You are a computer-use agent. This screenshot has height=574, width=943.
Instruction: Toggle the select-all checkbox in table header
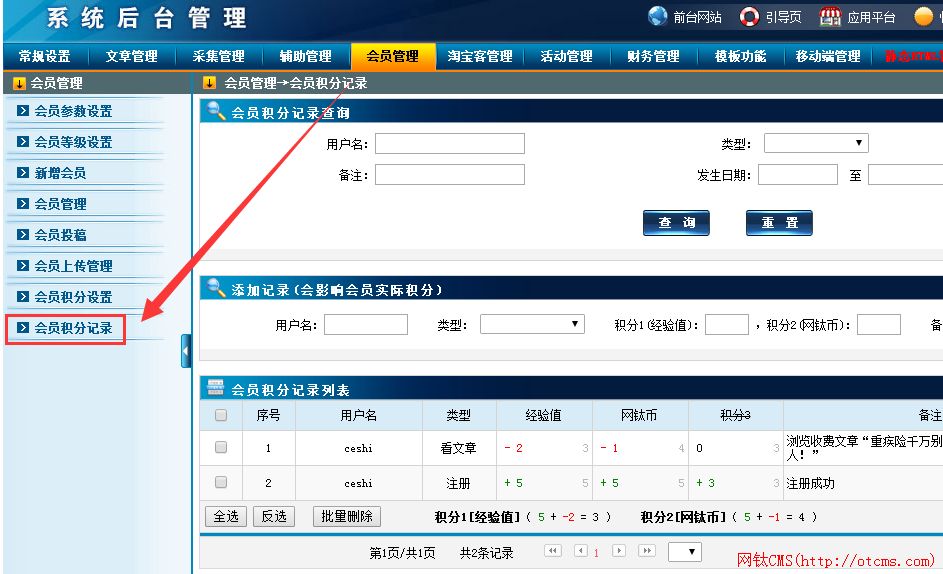pyautogui.click(x=221, y=415)
